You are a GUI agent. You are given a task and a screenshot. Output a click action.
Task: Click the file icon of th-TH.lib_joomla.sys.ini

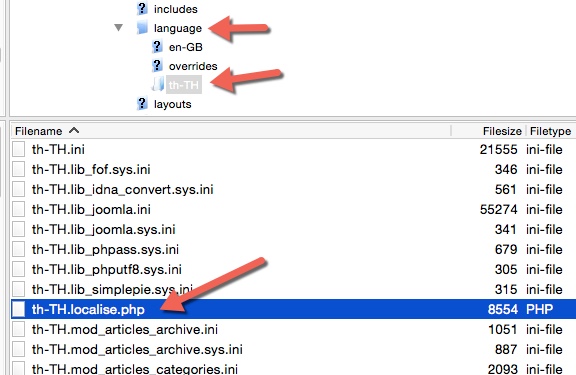[x=18, y=230]
